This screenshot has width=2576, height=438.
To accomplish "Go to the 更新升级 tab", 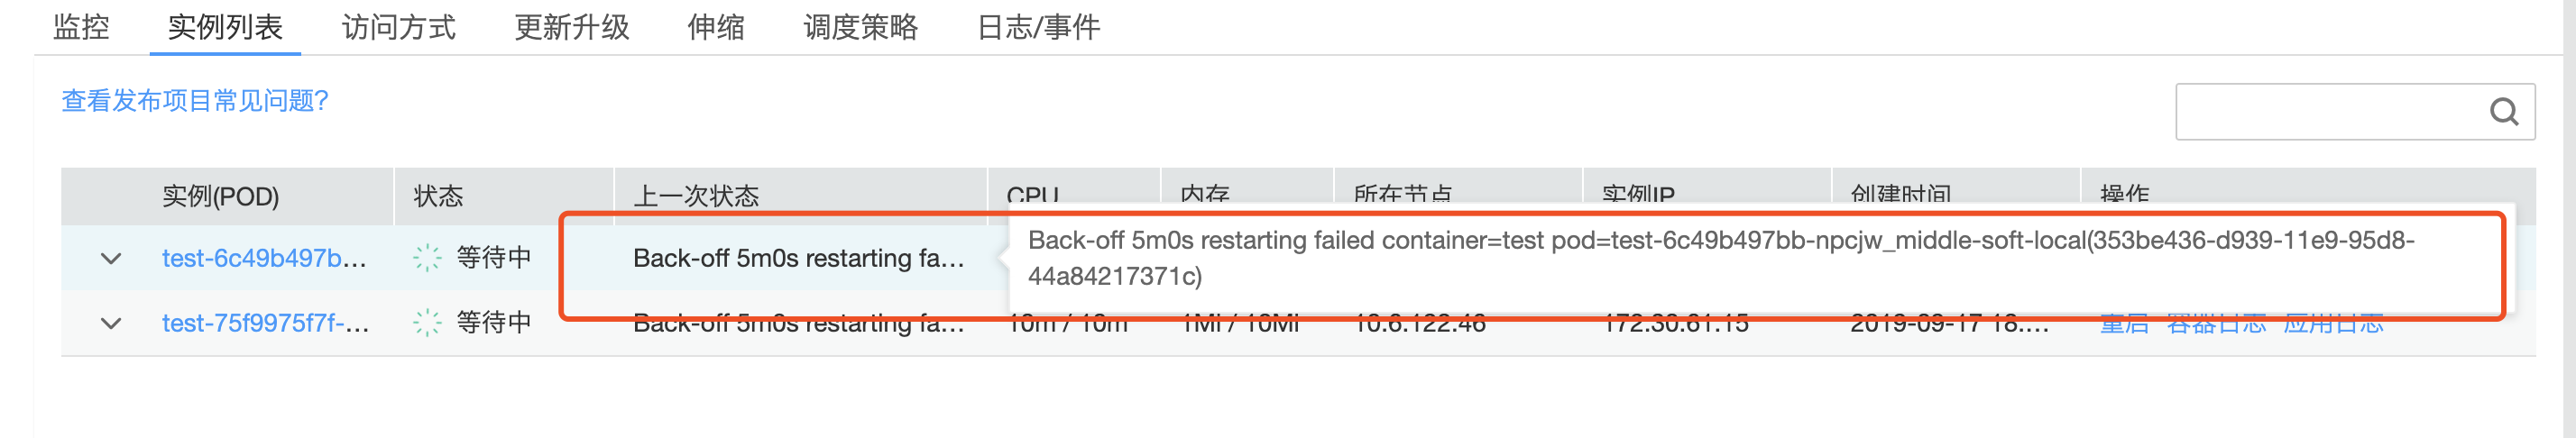I will tap(571, 27).
